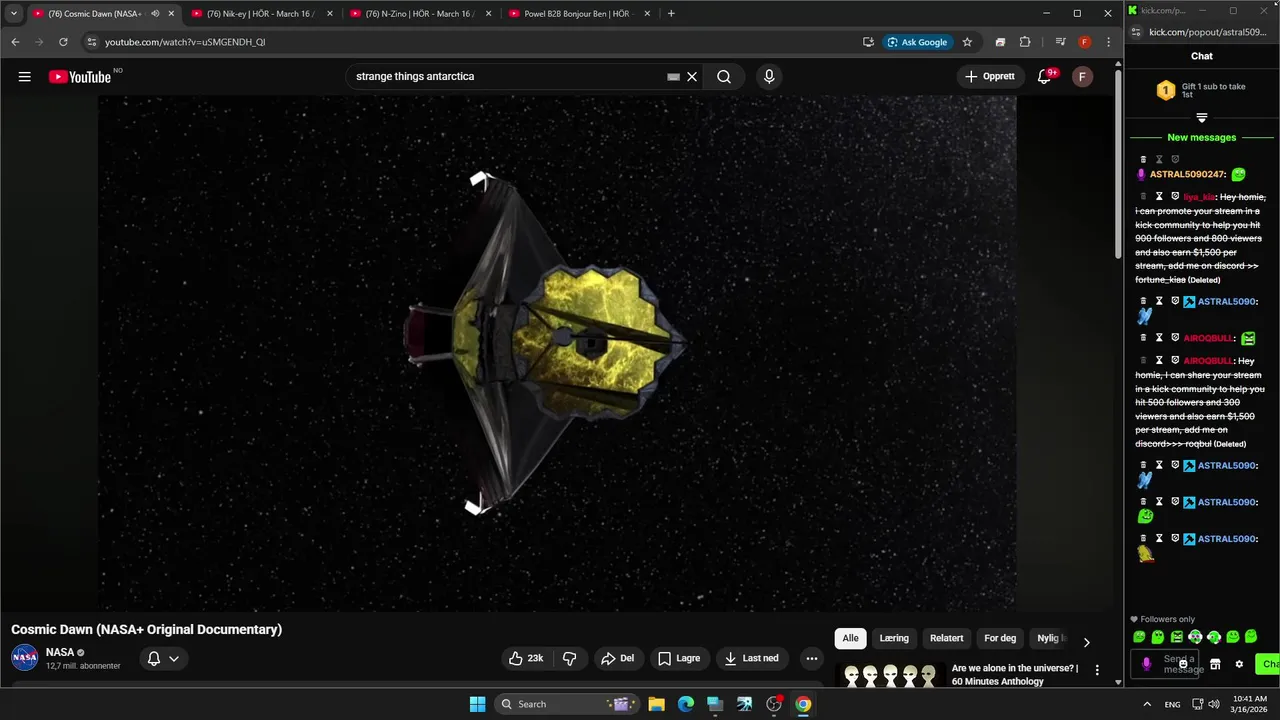
Task: Open options for 60 Minutes video
Action: point(1097,671)
